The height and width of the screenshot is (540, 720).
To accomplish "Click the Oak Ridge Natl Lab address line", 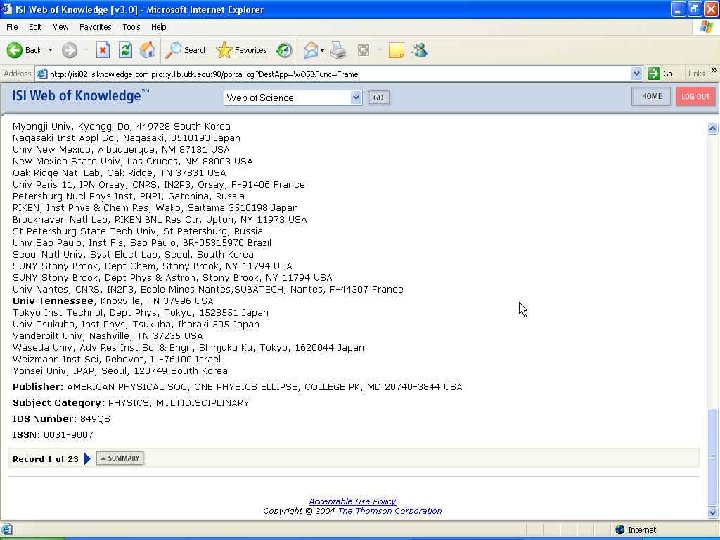I will click(119, 173).
